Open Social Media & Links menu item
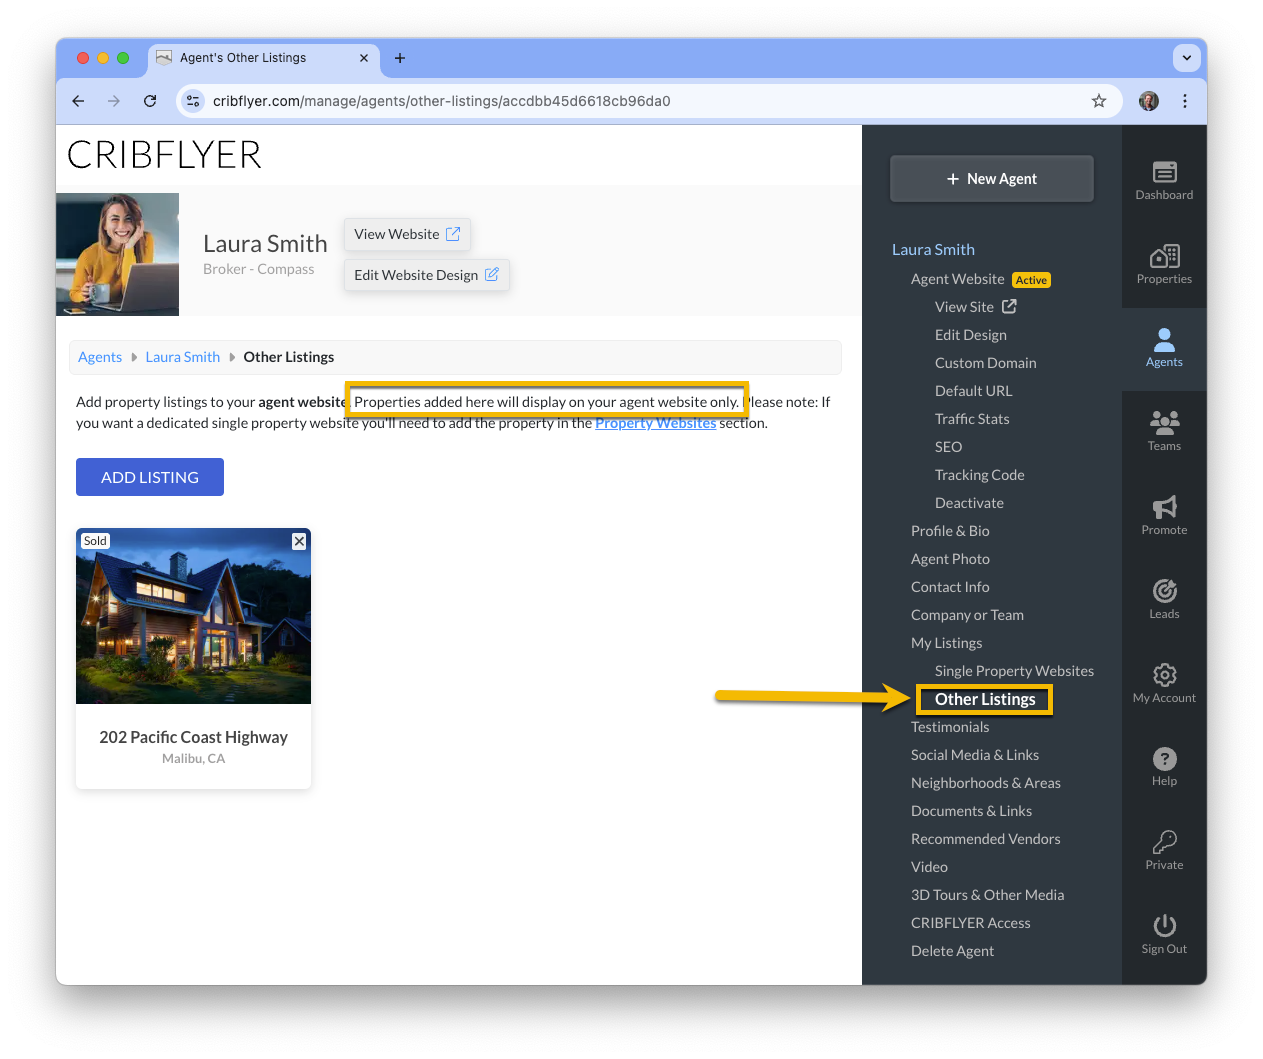The height and width of the screenshot is (1059, 1263). (x=975, y=755)
